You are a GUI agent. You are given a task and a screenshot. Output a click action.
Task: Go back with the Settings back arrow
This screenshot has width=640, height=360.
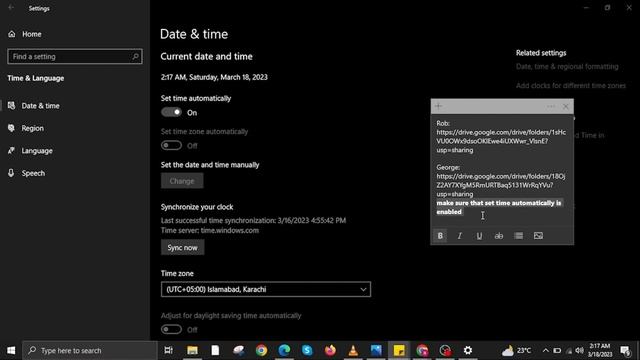pyautogui.click(x=11, y=8)
